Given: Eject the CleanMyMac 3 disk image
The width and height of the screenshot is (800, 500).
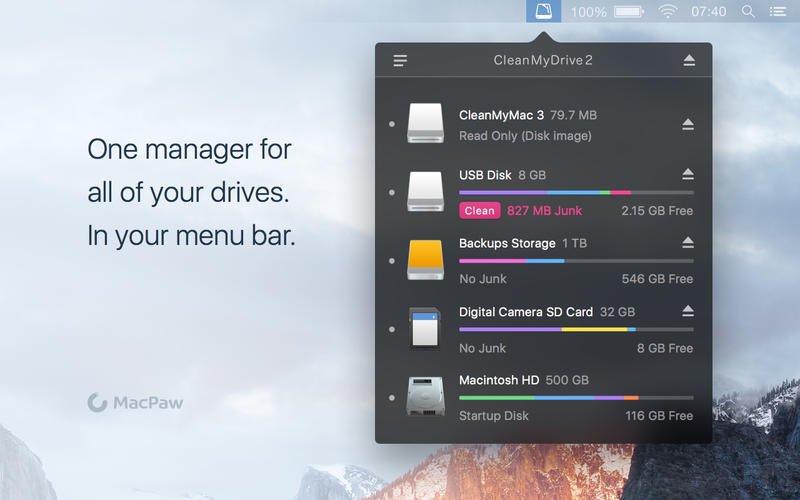Looking at the screenshot, I should click(688, 124).
